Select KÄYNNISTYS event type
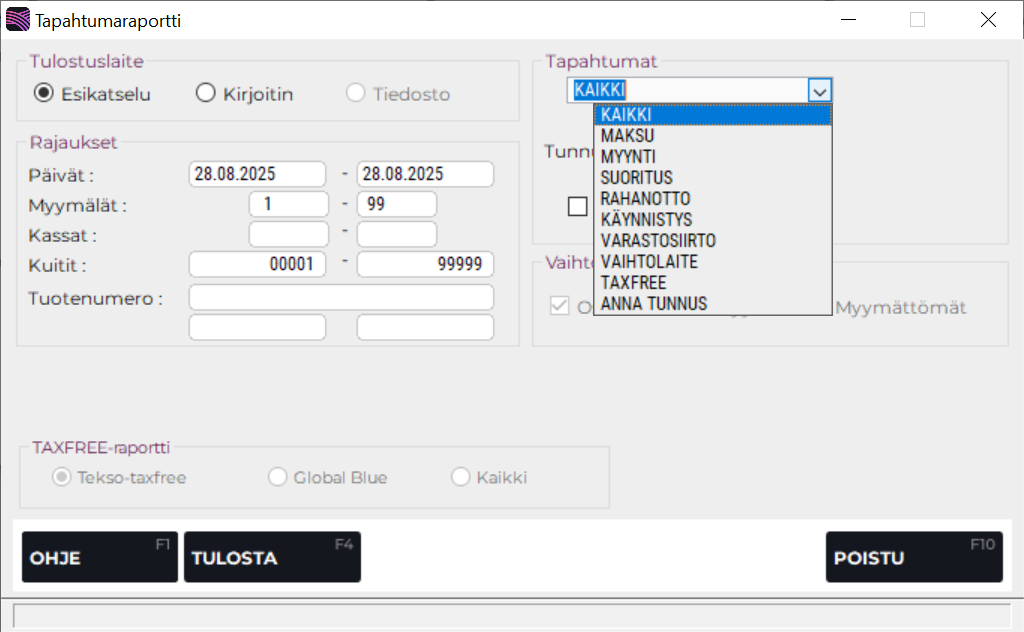Image resolution: width=1024 pixels, height=632 pixels. click(x=646, y=219)
